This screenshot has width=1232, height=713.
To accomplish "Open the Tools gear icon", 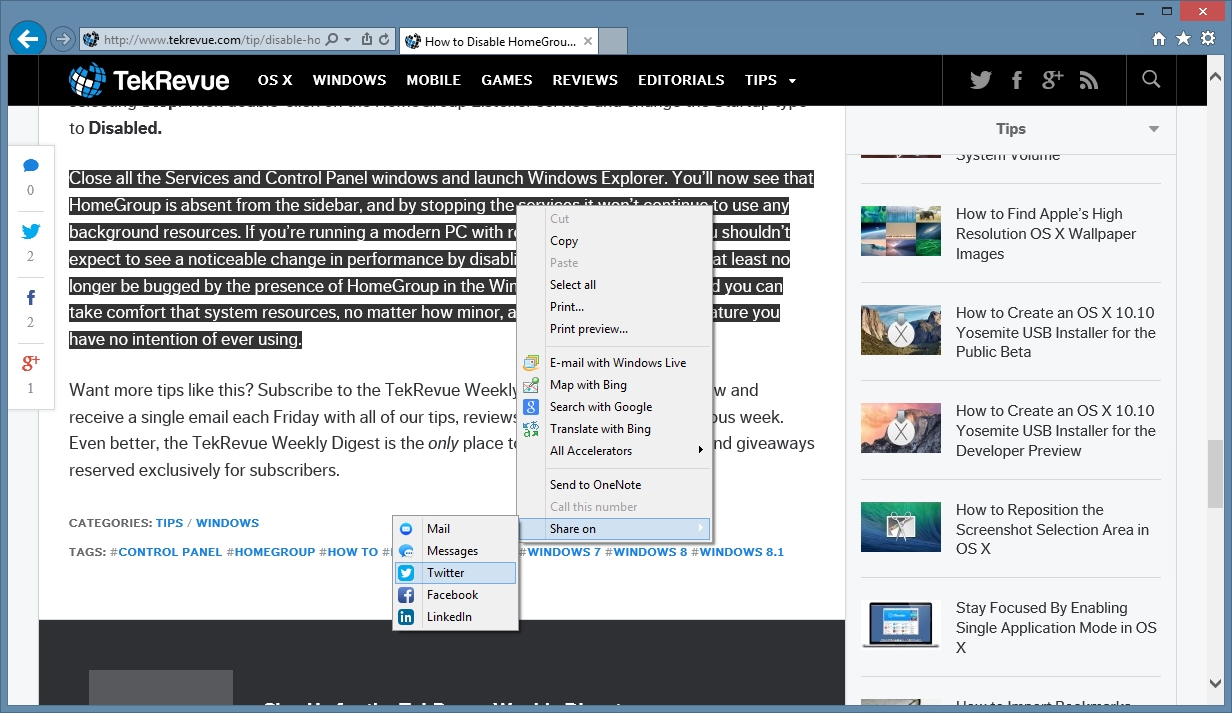I will 1207,39.
